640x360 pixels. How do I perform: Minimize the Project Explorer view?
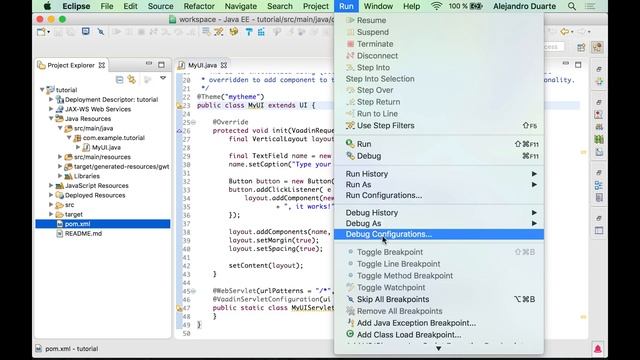pos(149,64)
